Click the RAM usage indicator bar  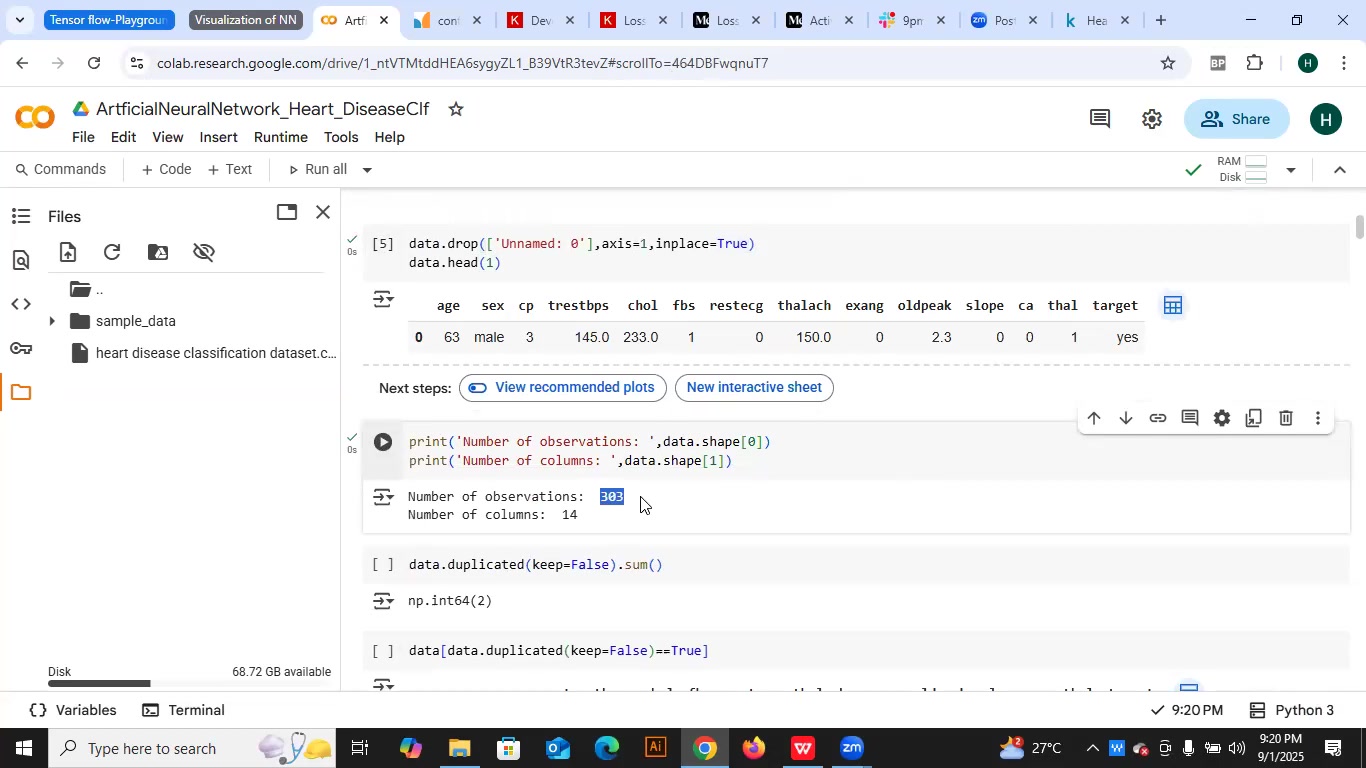click(1257, 161)
